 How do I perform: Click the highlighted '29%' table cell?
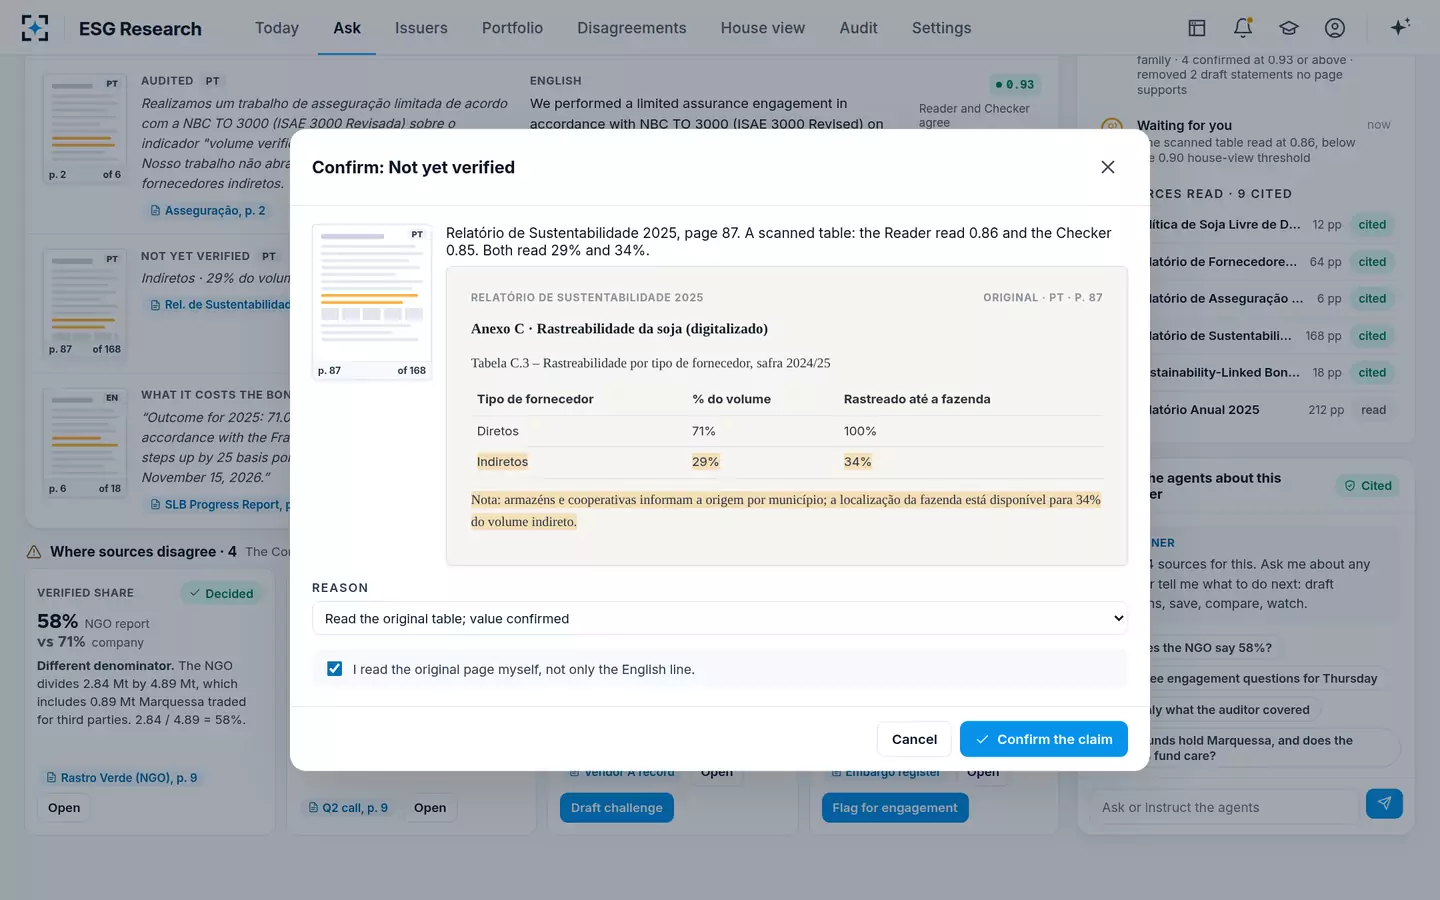(x=706, y=462)
